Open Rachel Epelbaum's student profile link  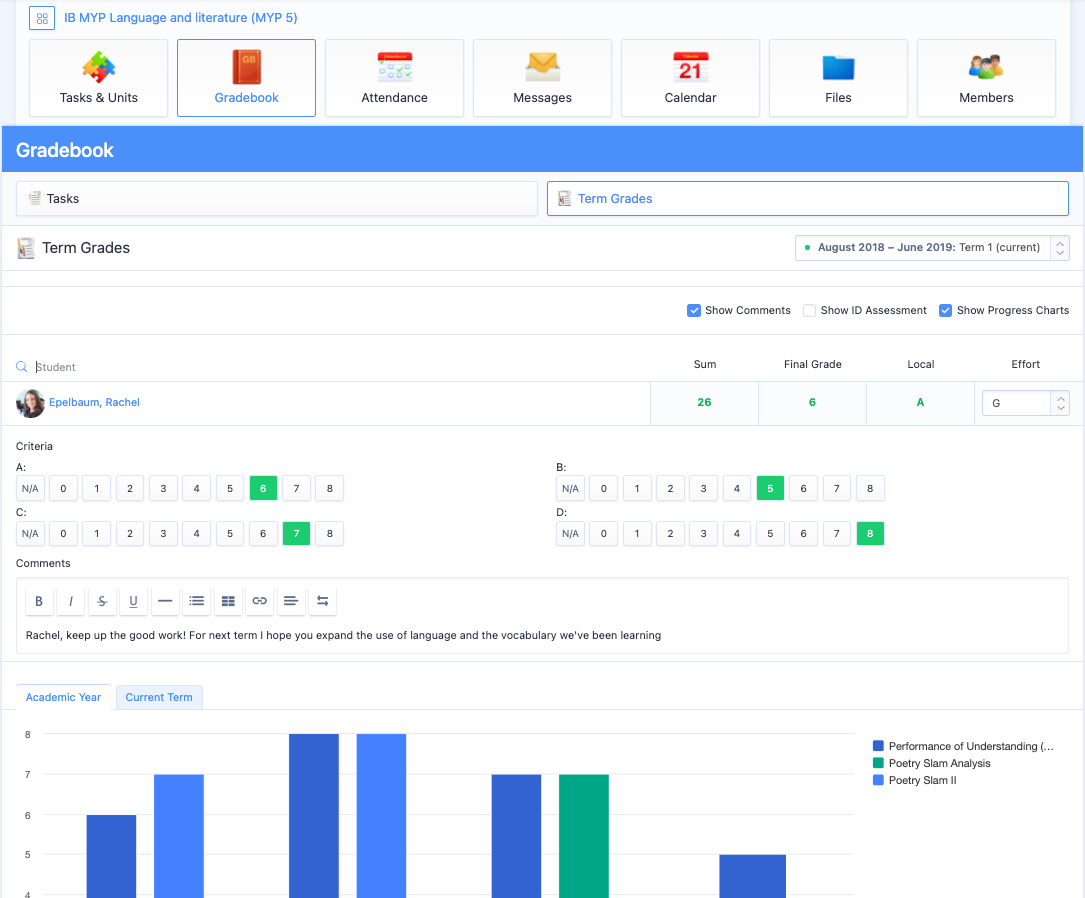[94, 402]
